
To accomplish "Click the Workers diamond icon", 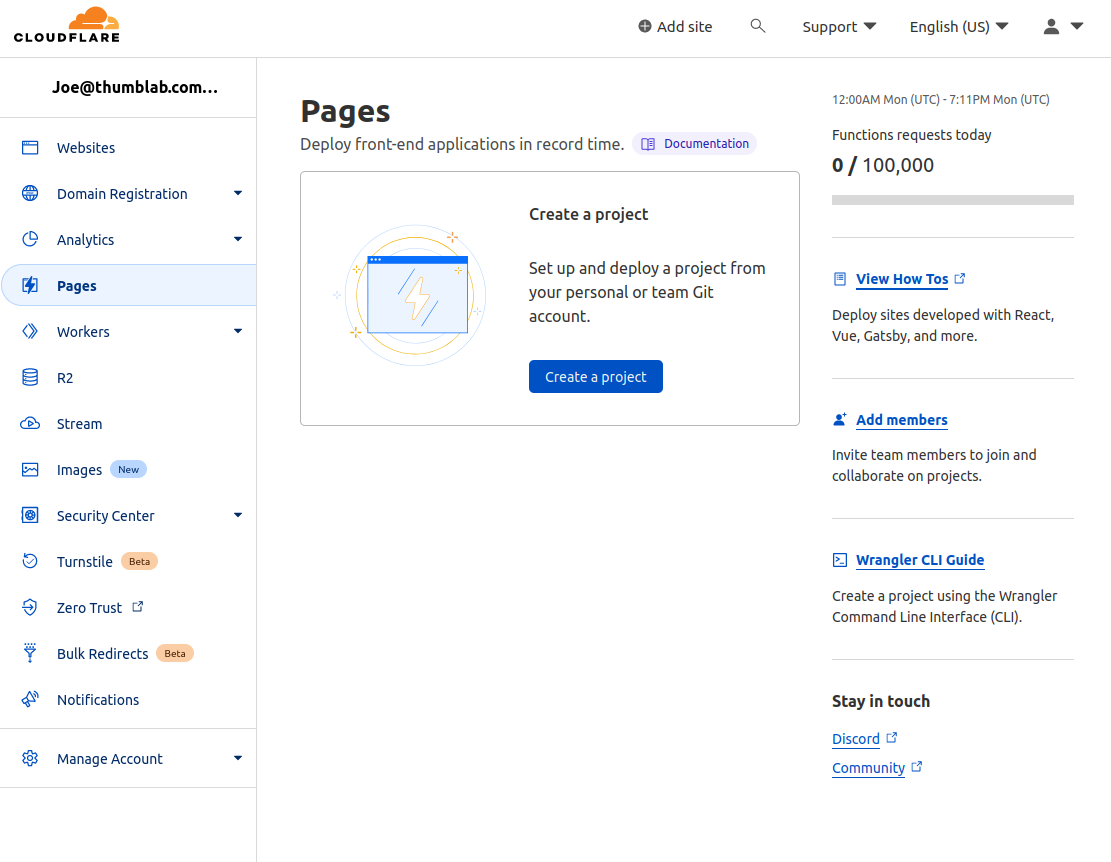I will pyautogui.click(x=30, y=331).
